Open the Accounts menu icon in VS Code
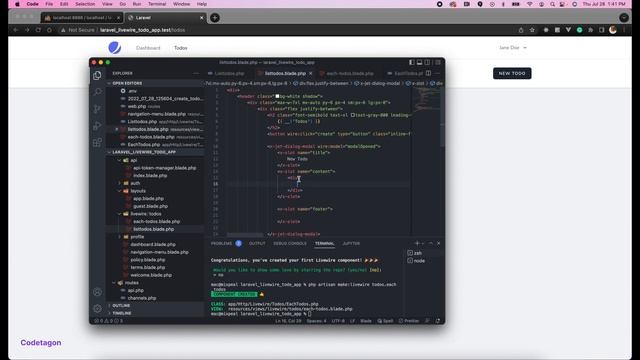 [97, 292]
